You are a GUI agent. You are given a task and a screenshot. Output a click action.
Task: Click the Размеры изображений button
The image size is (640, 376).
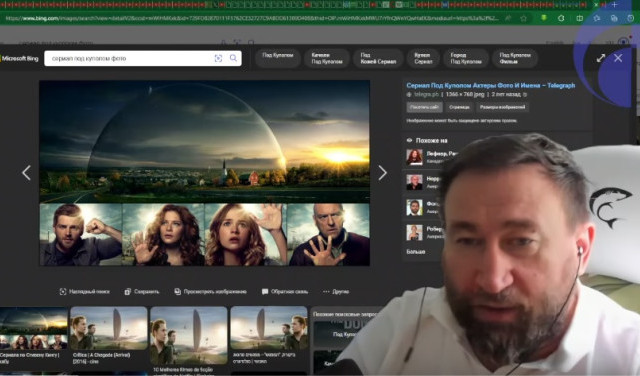click(x=502, y=107)
